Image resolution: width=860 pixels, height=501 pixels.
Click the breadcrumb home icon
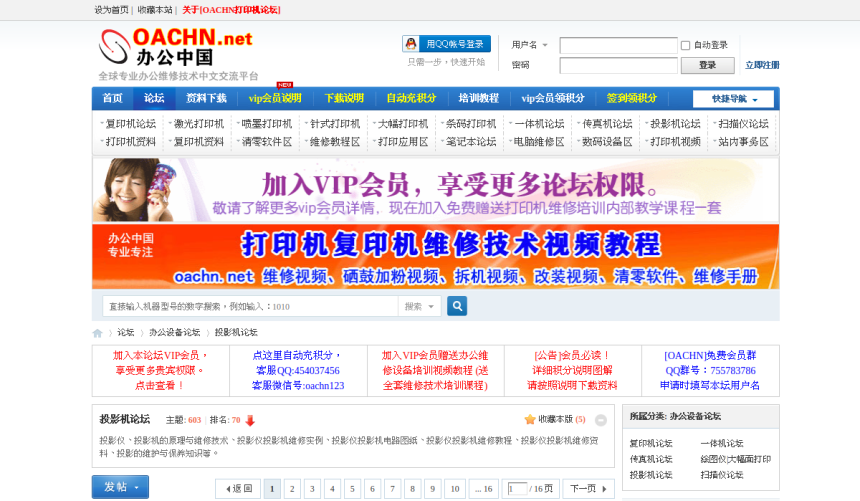point(98,333)
